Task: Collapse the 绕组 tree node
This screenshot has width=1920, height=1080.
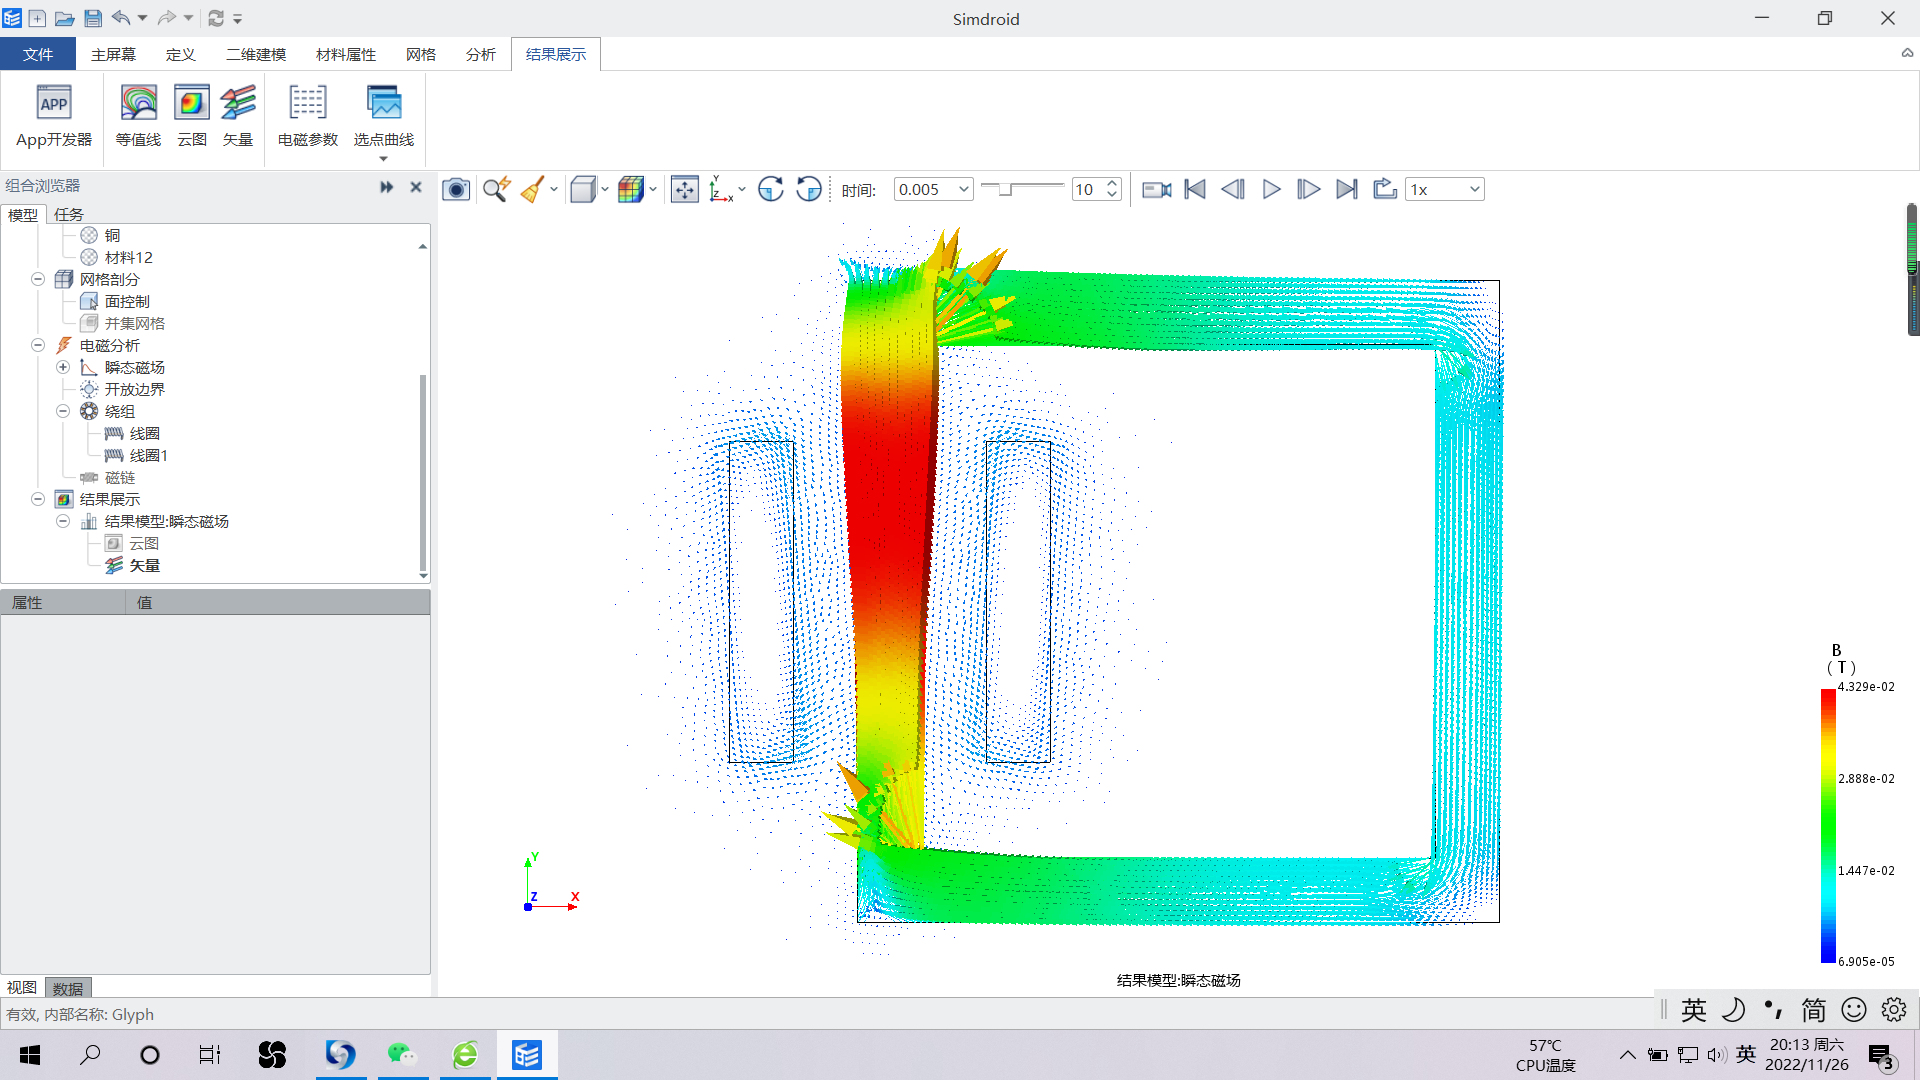Action: (63, 411)
